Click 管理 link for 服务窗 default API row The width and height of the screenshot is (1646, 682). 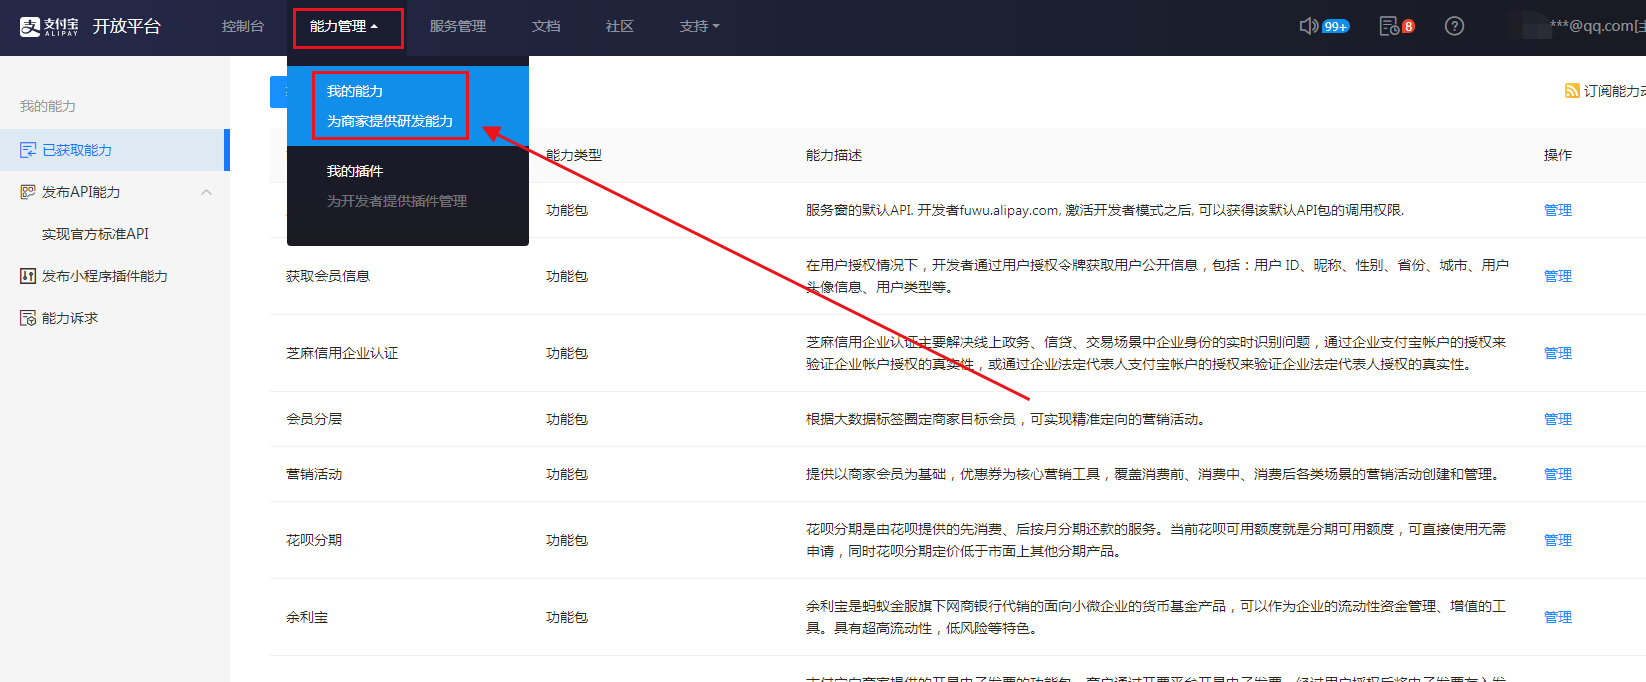(1558, 210)
